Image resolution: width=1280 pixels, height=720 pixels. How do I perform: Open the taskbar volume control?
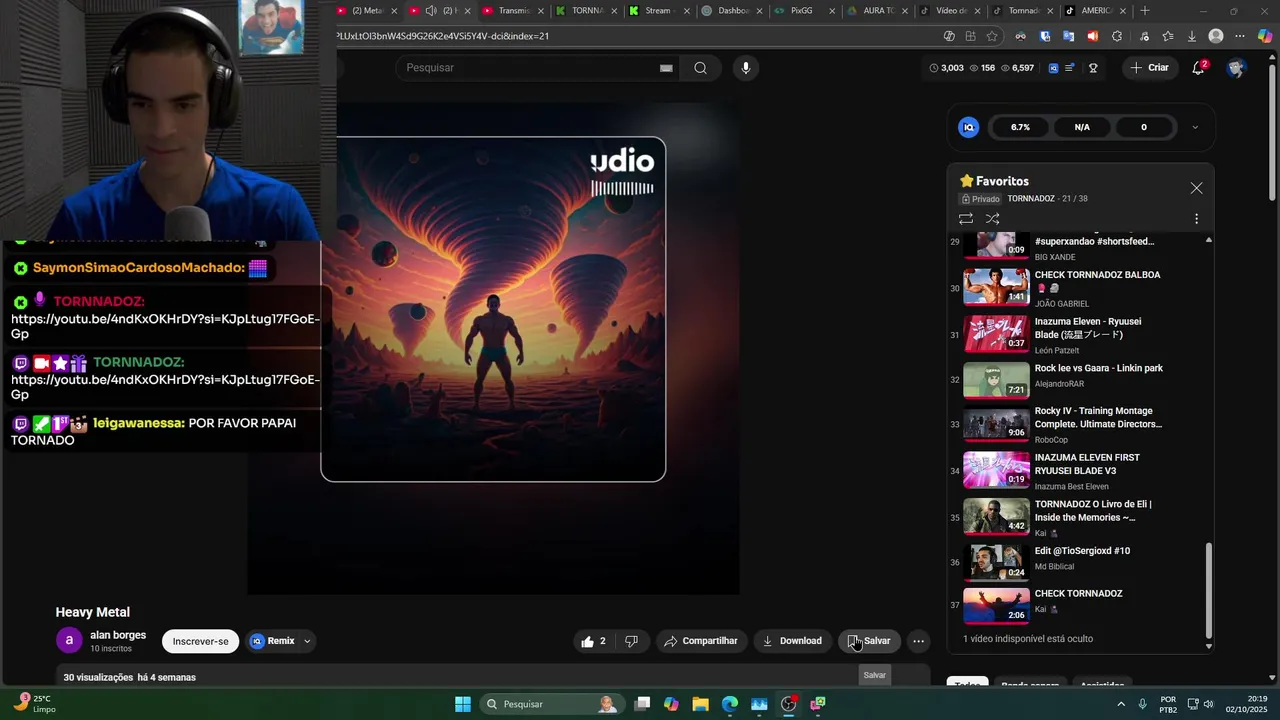(x=1208, y=704)
